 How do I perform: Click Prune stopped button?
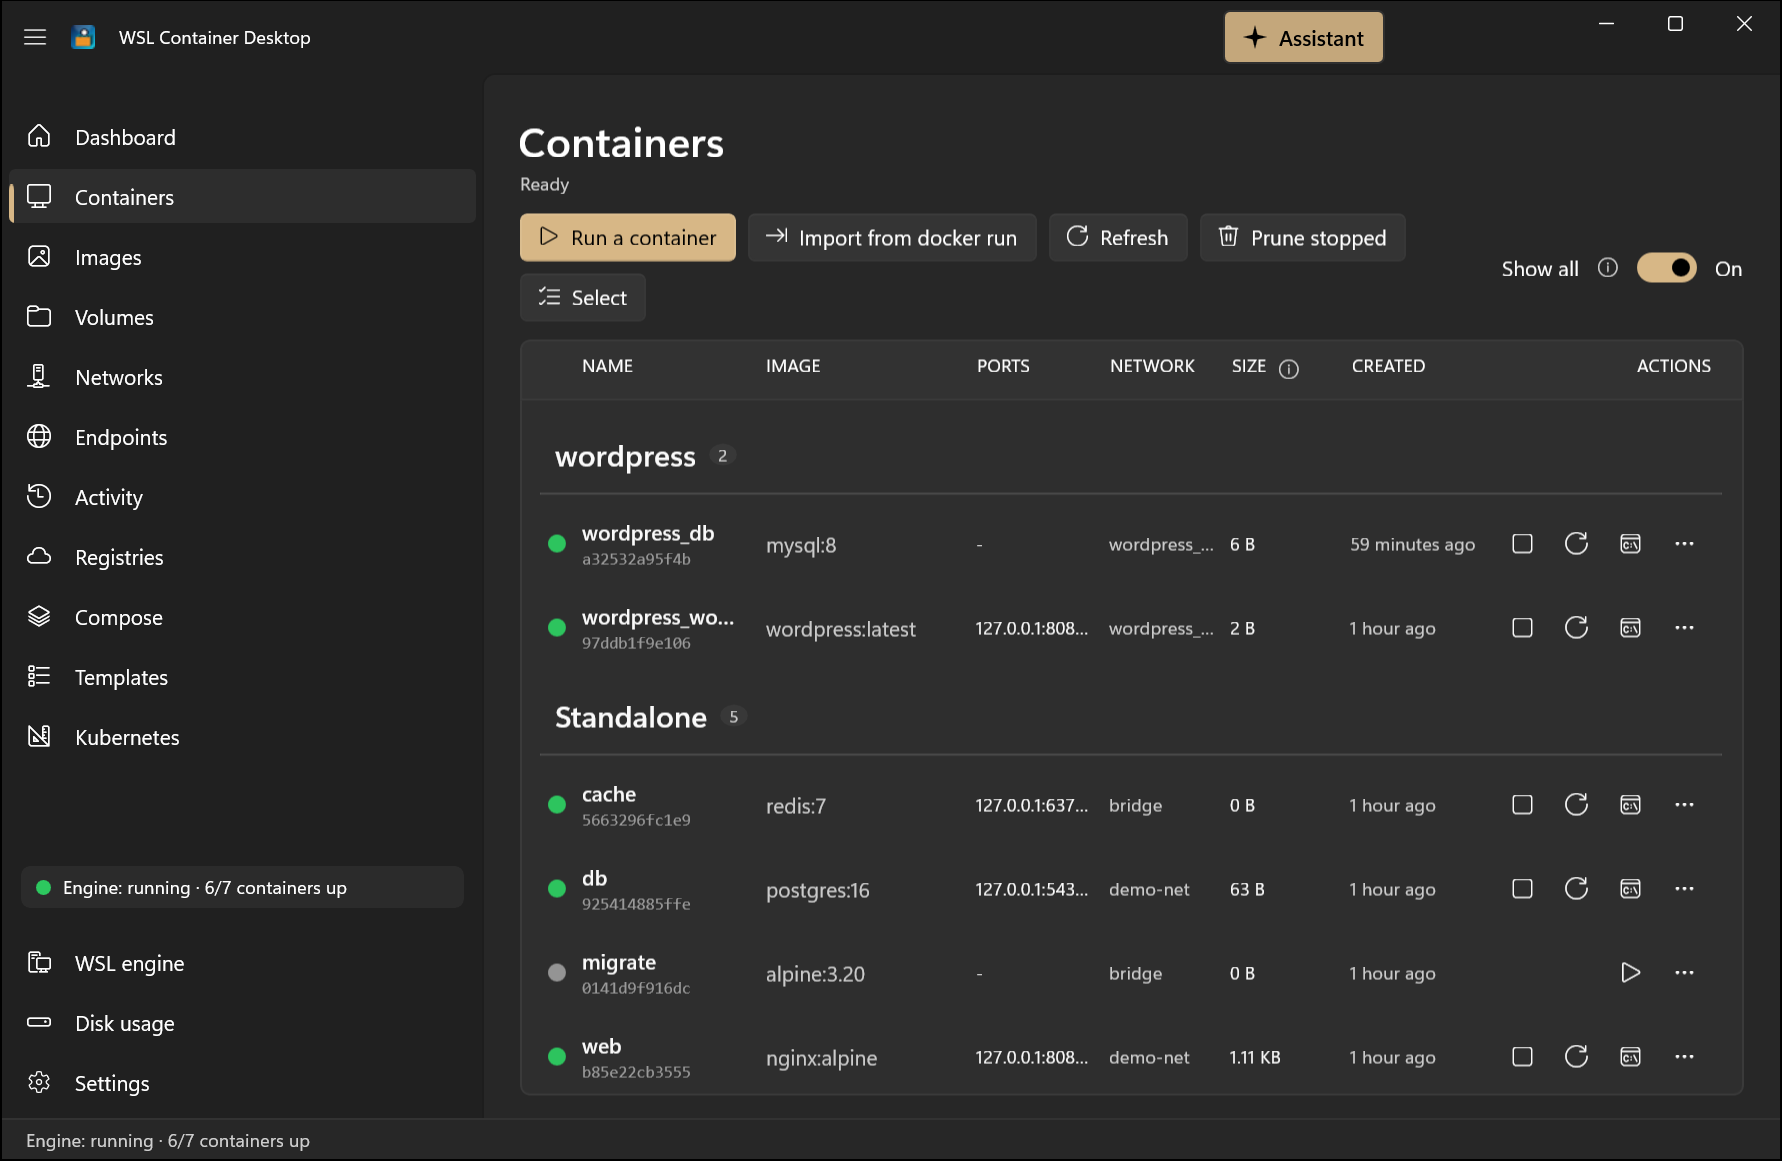[x=1302, y=238]
